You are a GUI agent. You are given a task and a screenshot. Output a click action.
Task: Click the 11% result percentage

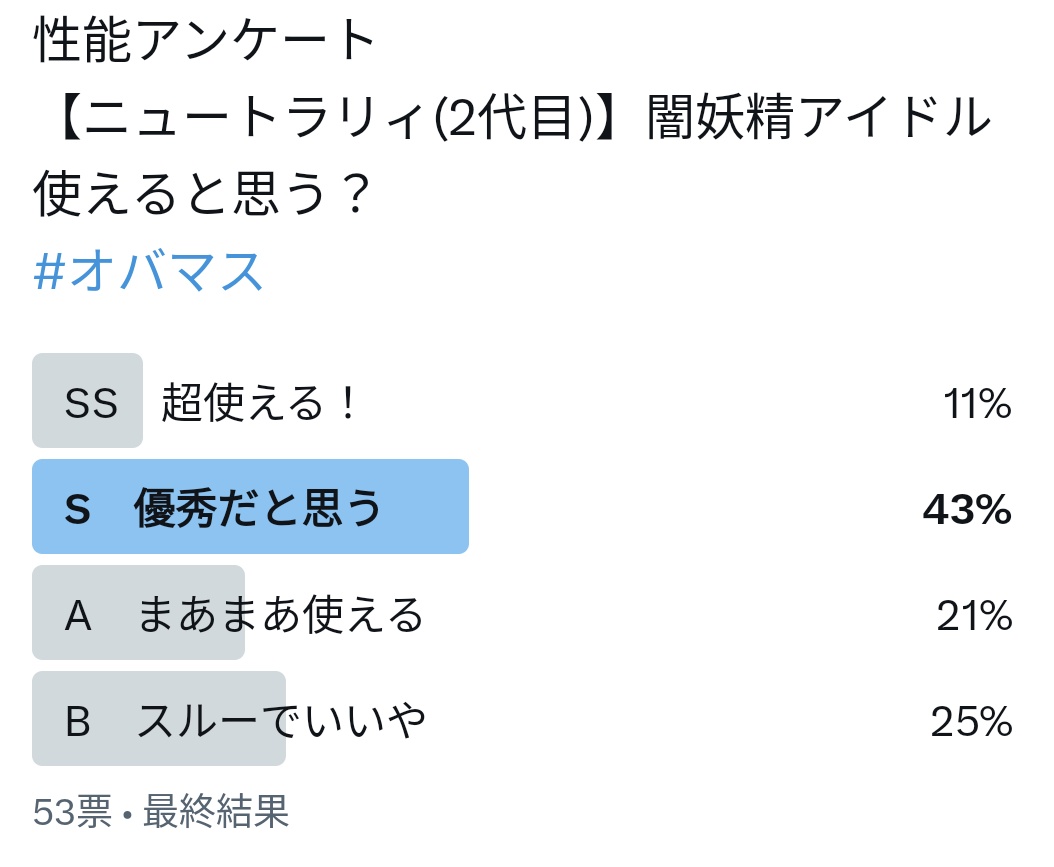[x=977, y=403]
